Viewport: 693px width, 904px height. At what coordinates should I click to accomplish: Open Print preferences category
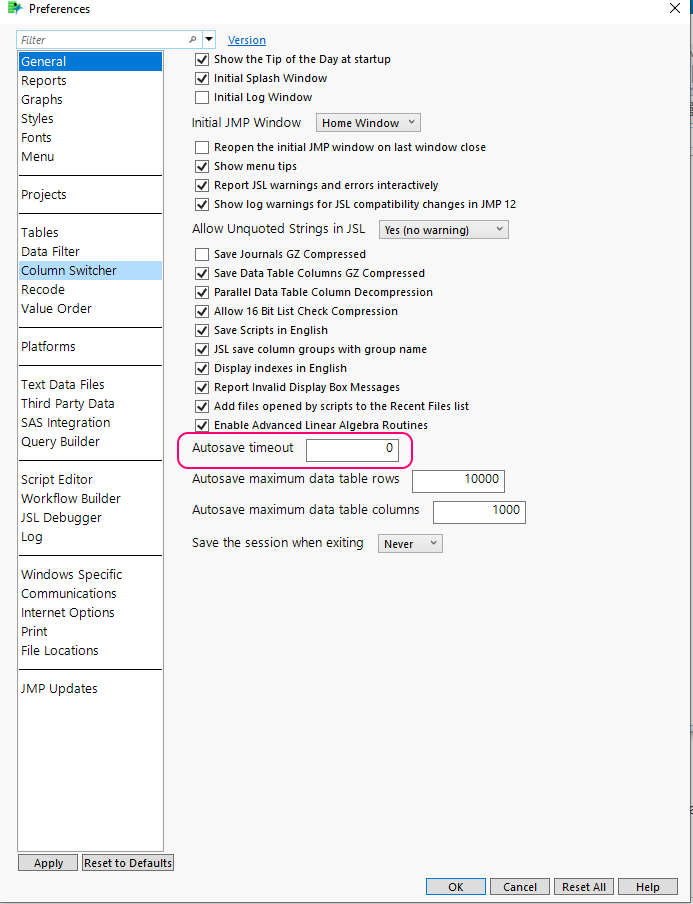91,632
